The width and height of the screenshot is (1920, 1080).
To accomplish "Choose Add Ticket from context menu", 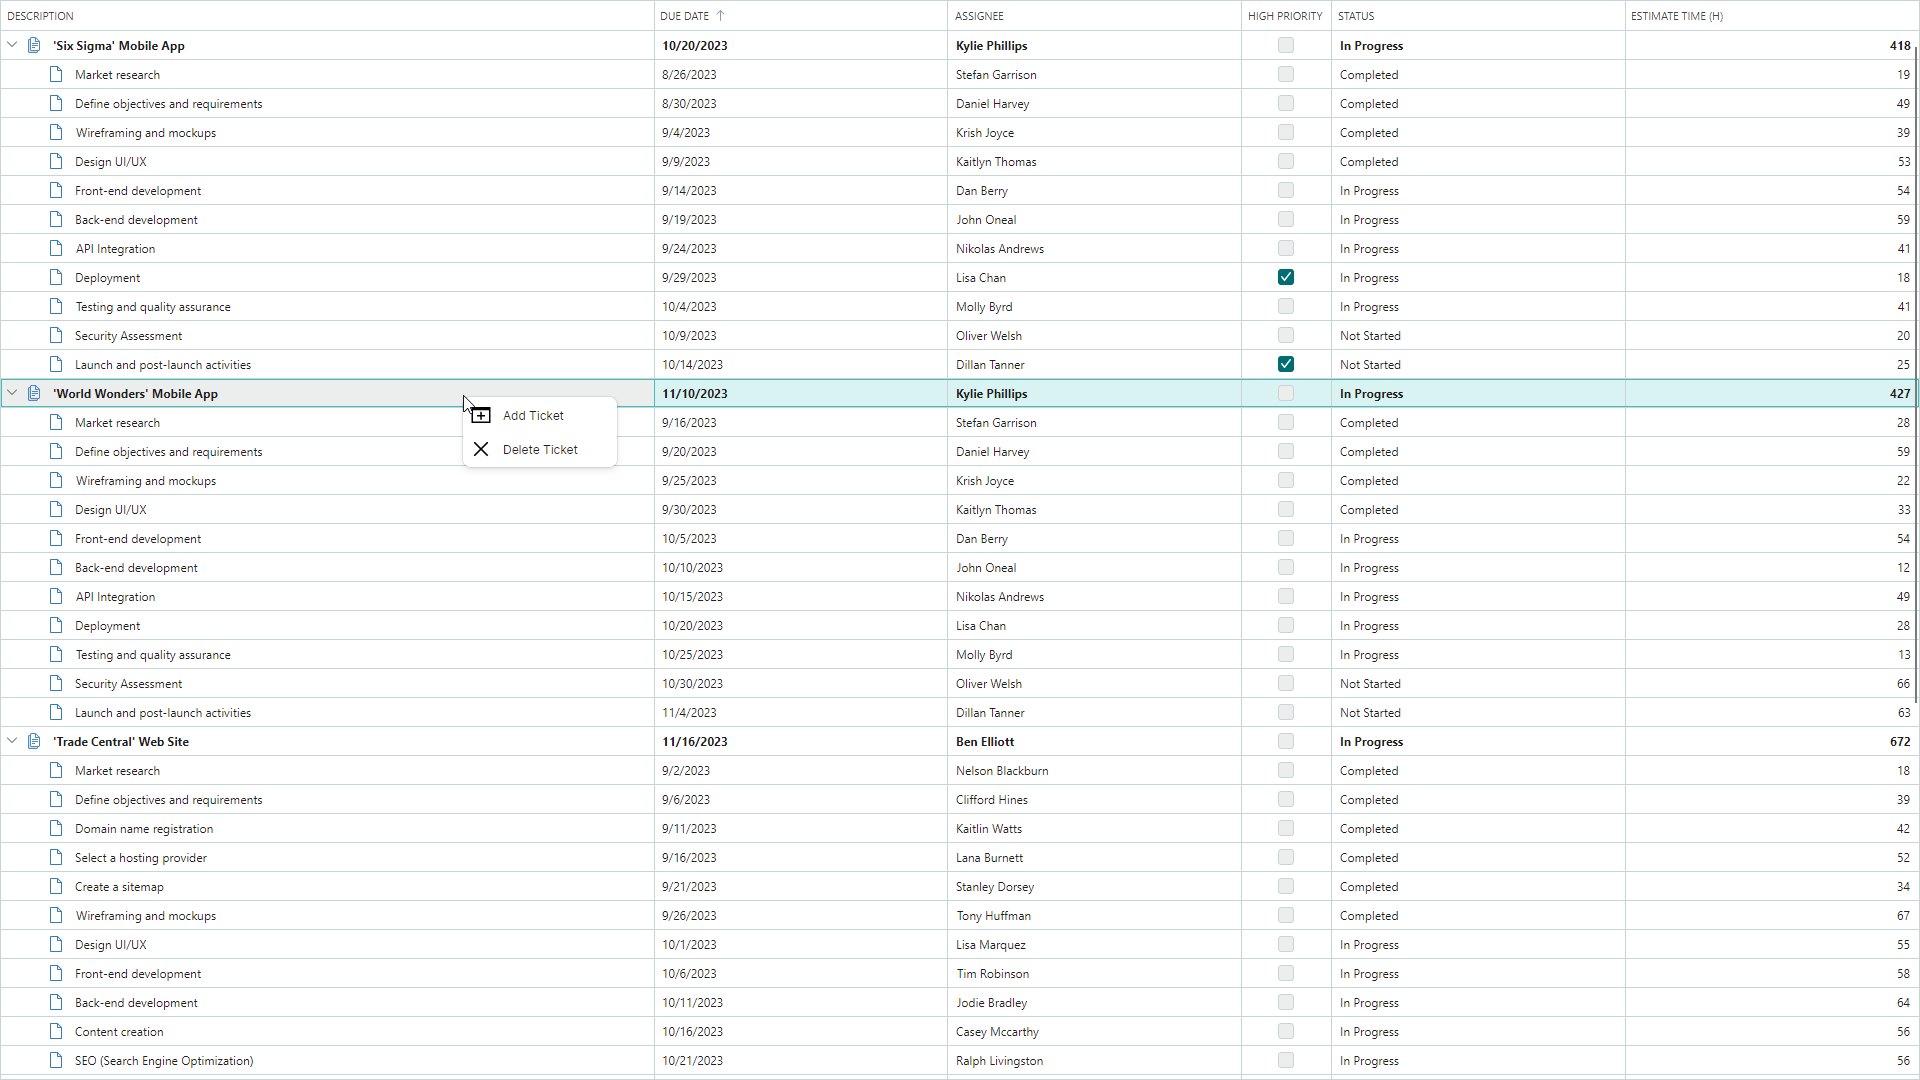I will tap(533, 416).
